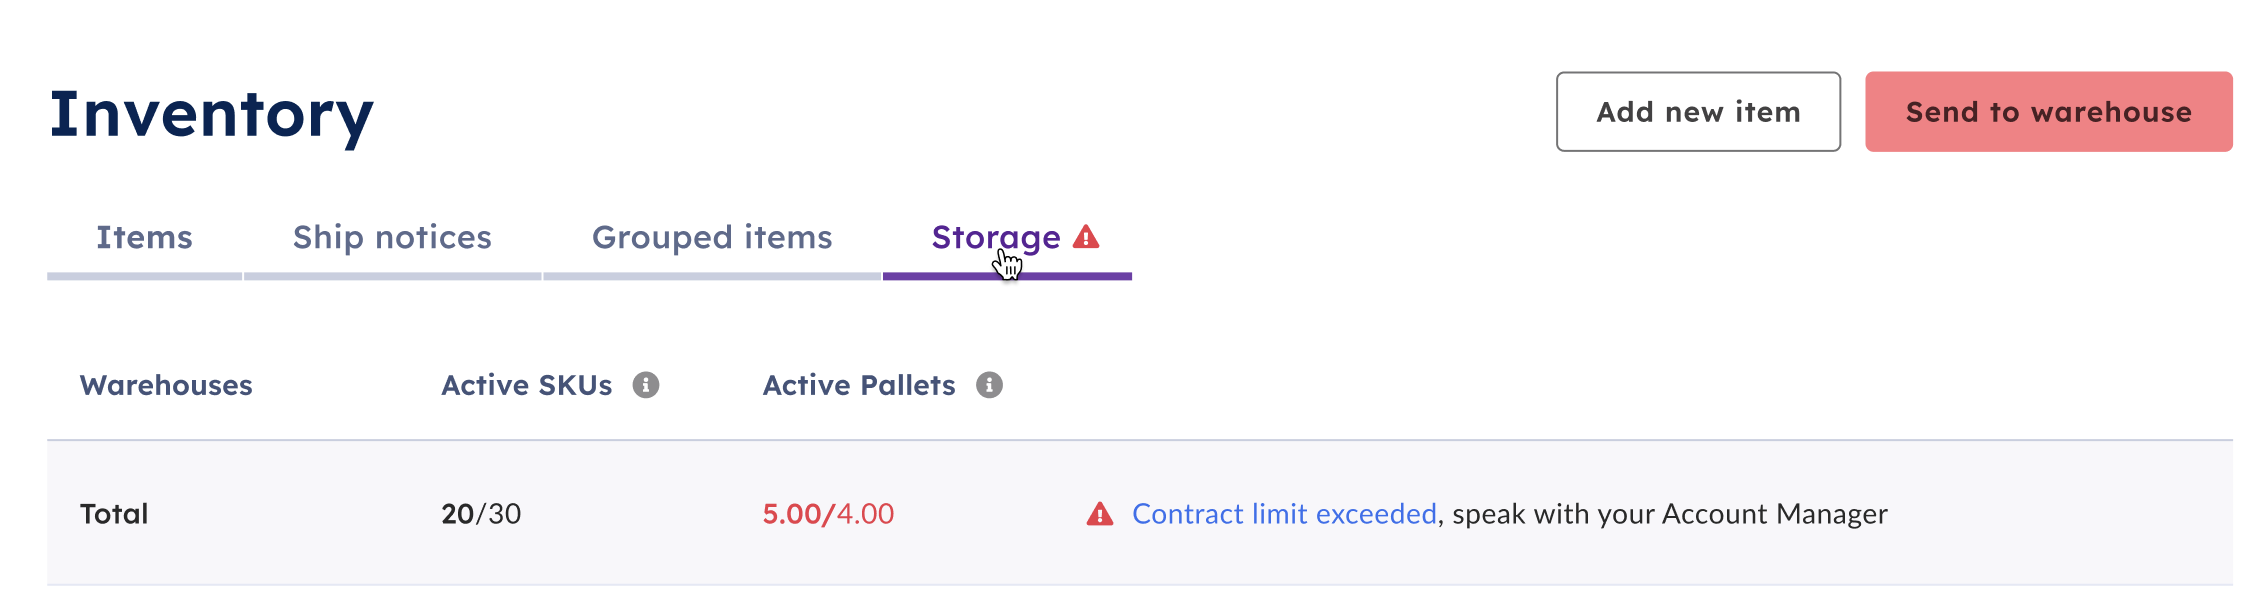Click the info icon beside Active SKUs
This screenshot has width=2264, height=600.
pos(646,385)
